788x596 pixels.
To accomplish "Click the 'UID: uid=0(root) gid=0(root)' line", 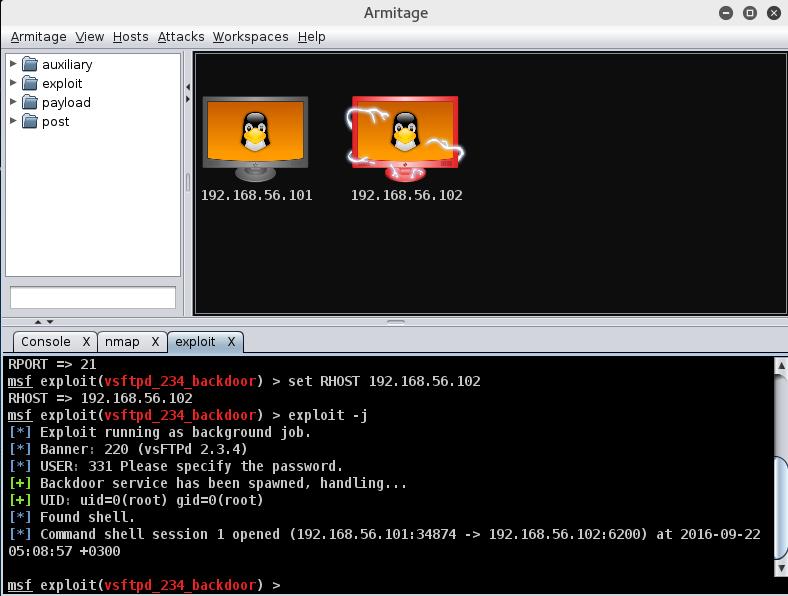I will click(x=136, y=501).
